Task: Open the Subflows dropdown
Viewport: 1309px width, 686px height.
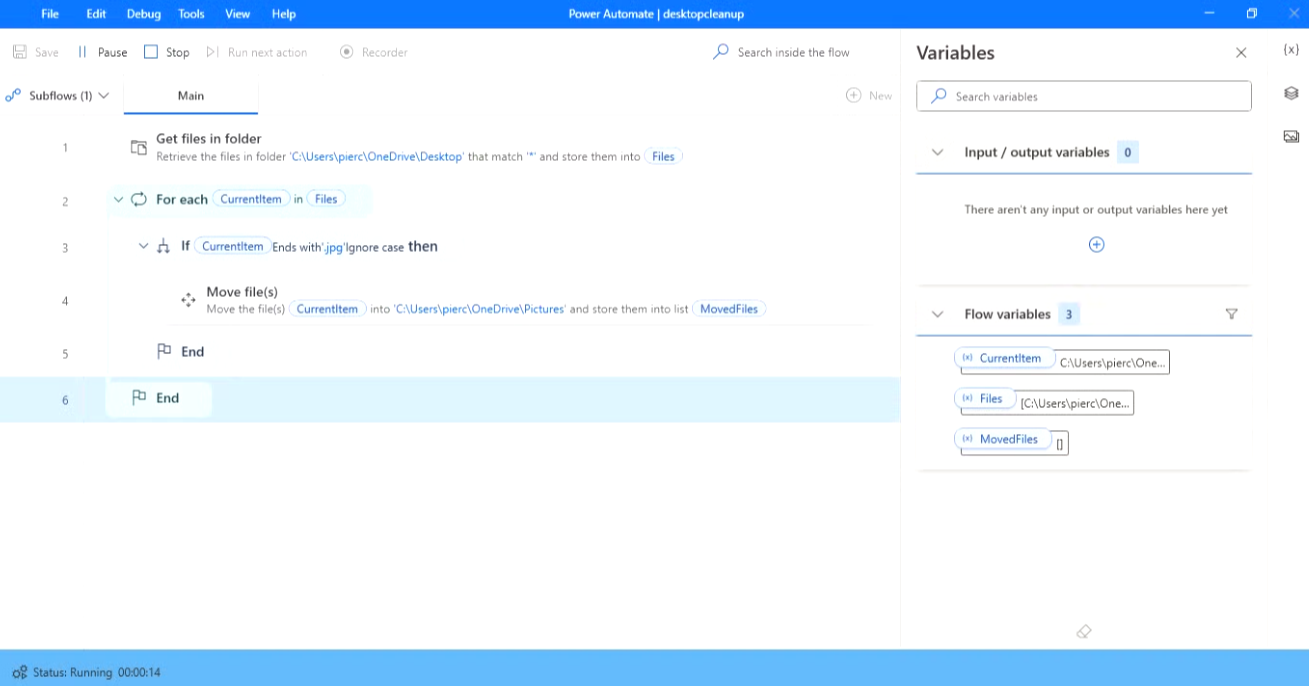Action: [x=57, y=96]
